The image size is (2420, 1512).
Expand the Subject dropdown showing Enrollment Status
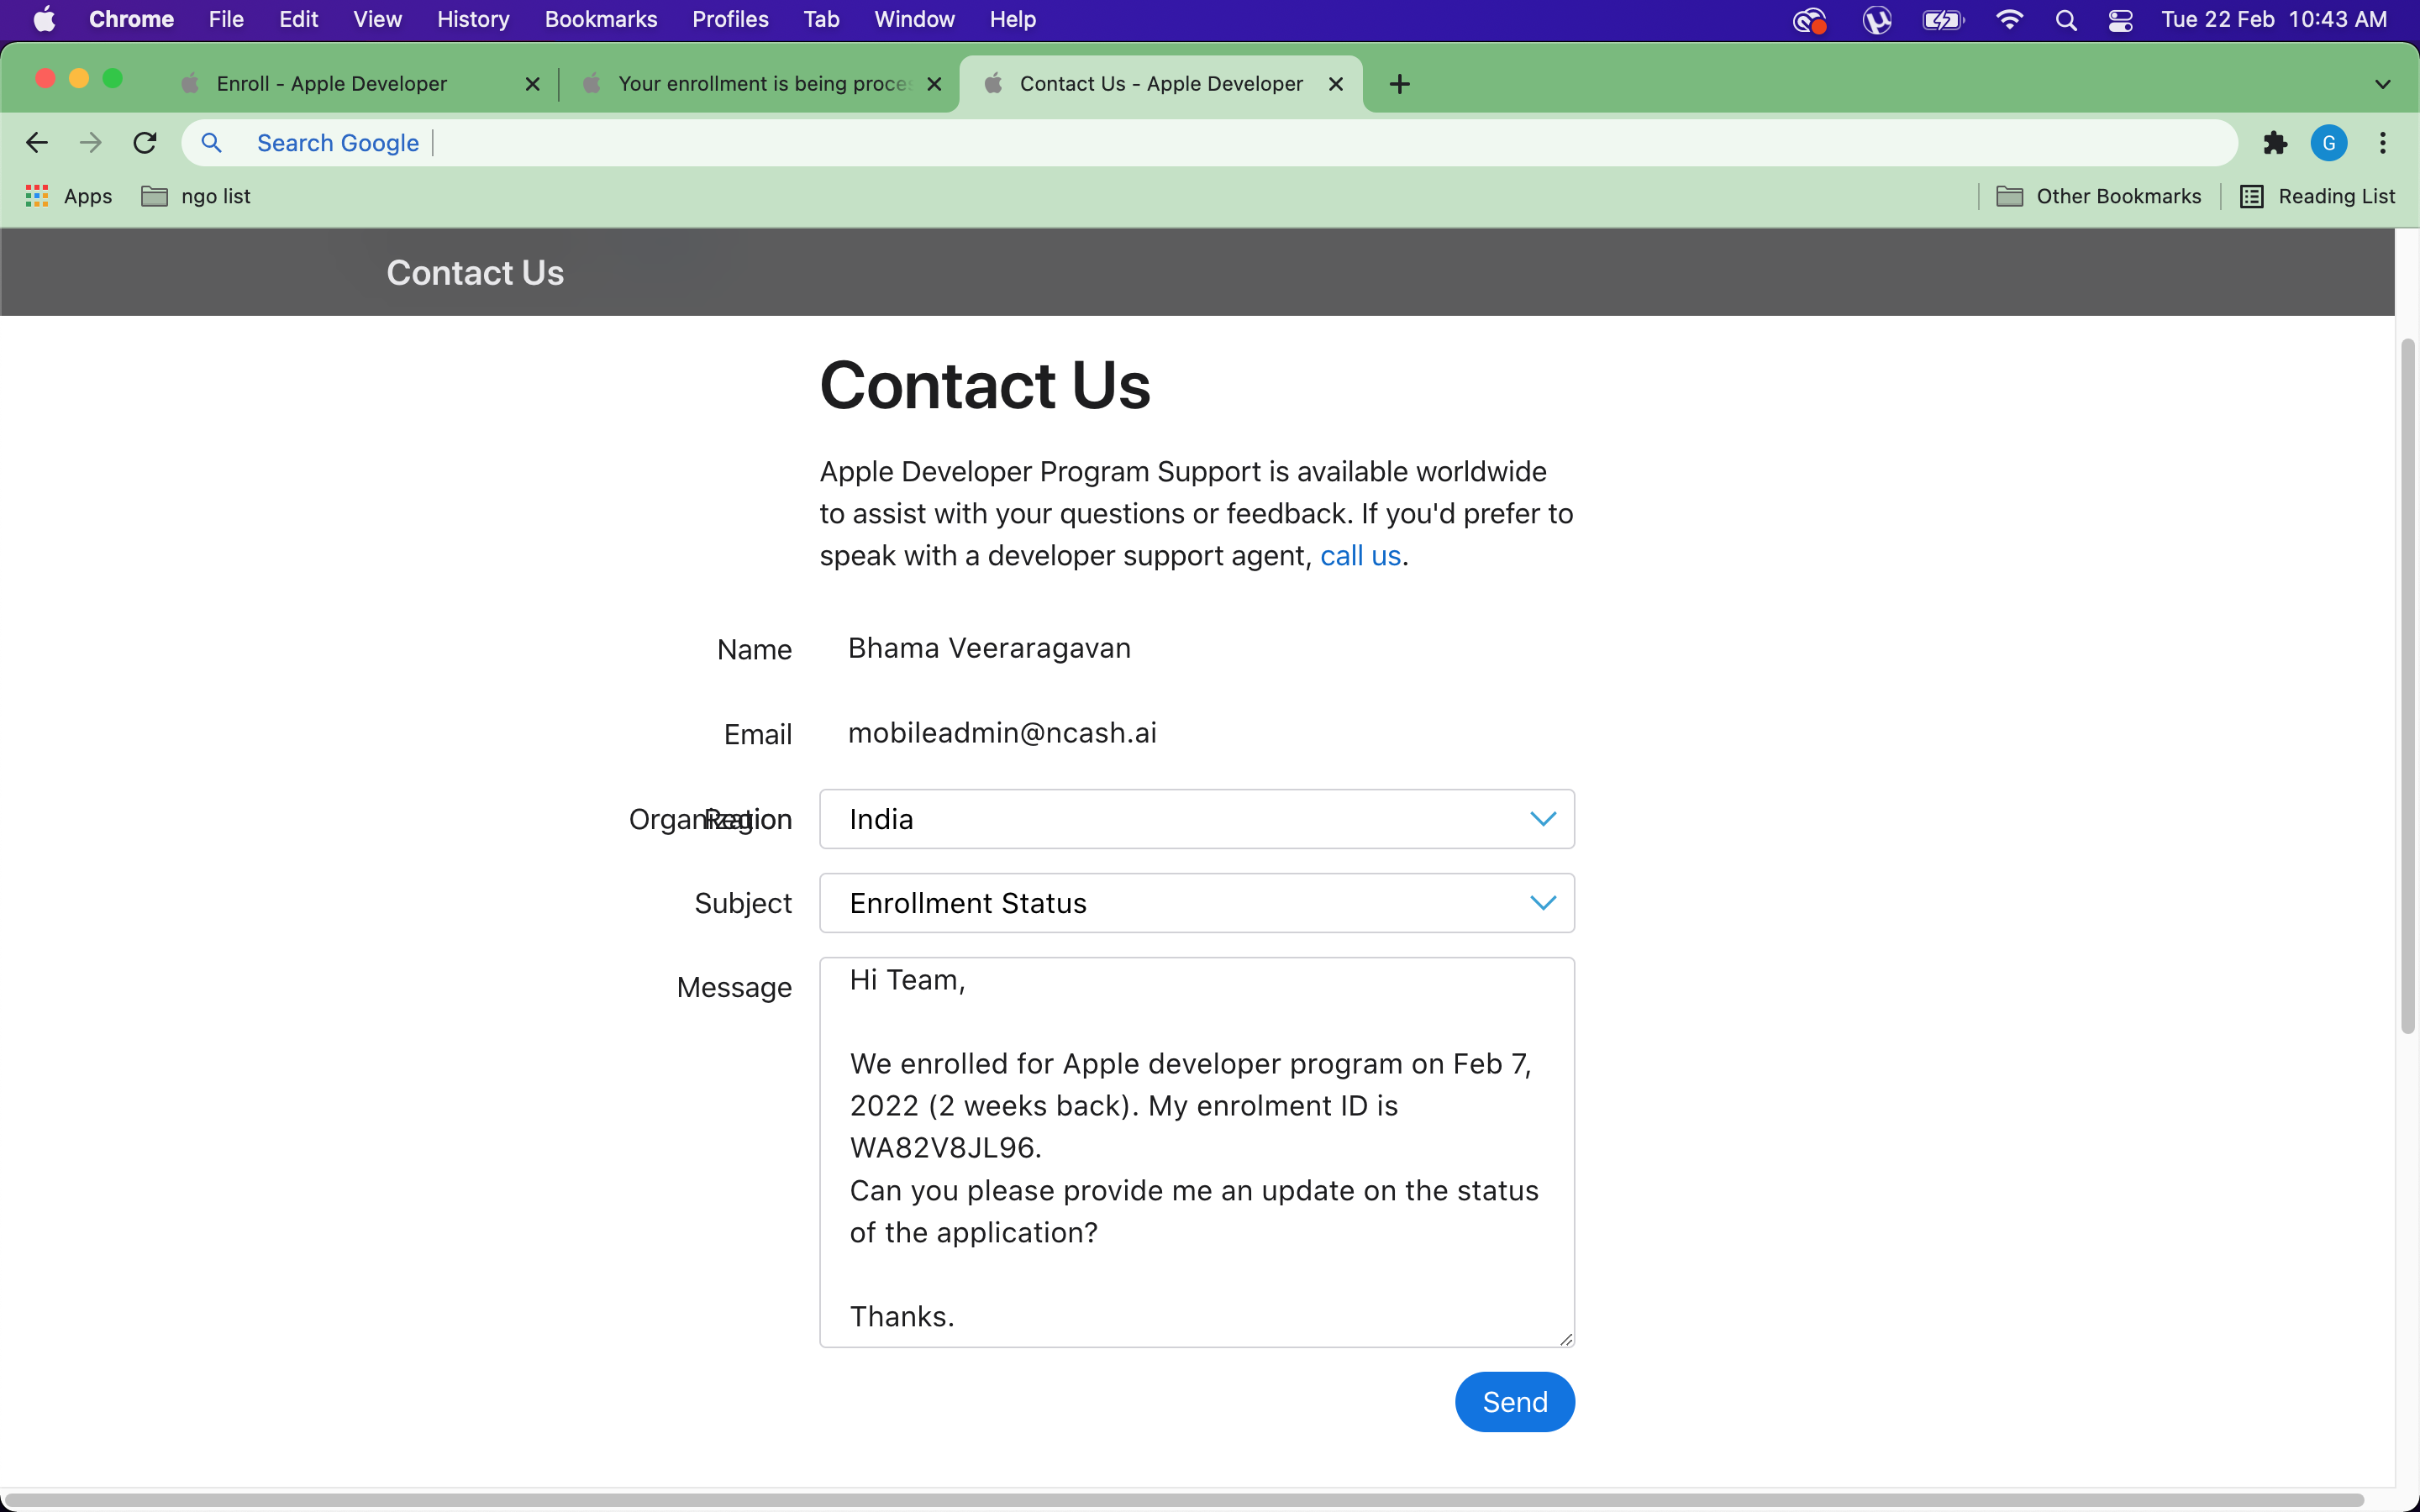click(x=1197, y=903)
